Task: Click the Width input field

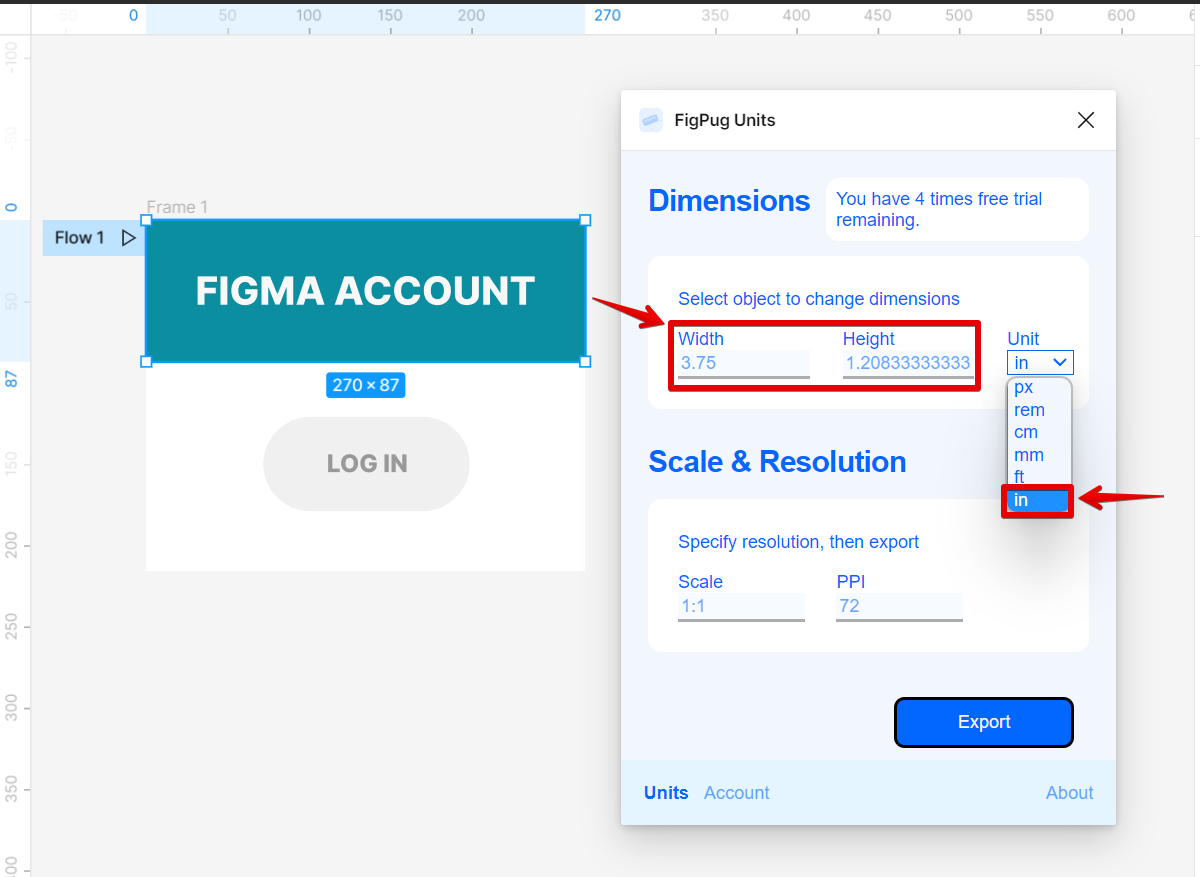Action: [743, 363]
